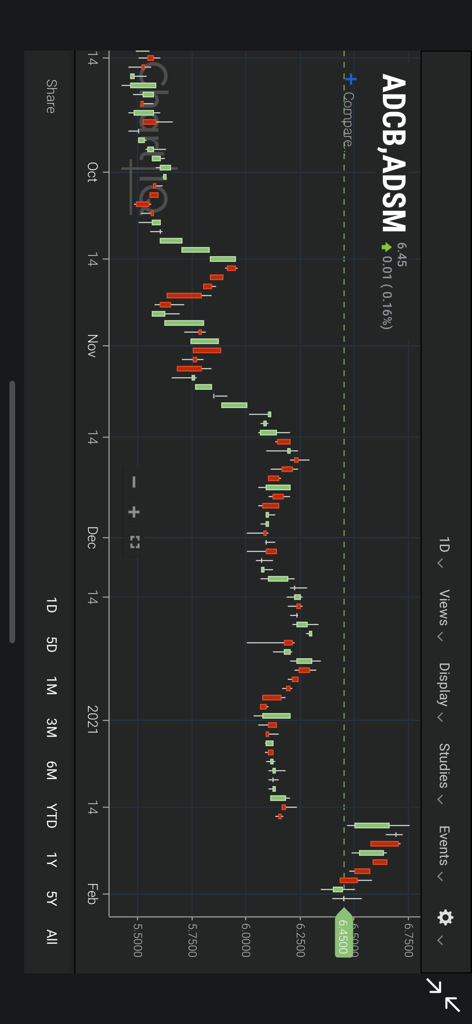Select the 1D range in the range selector

point(52,605)
